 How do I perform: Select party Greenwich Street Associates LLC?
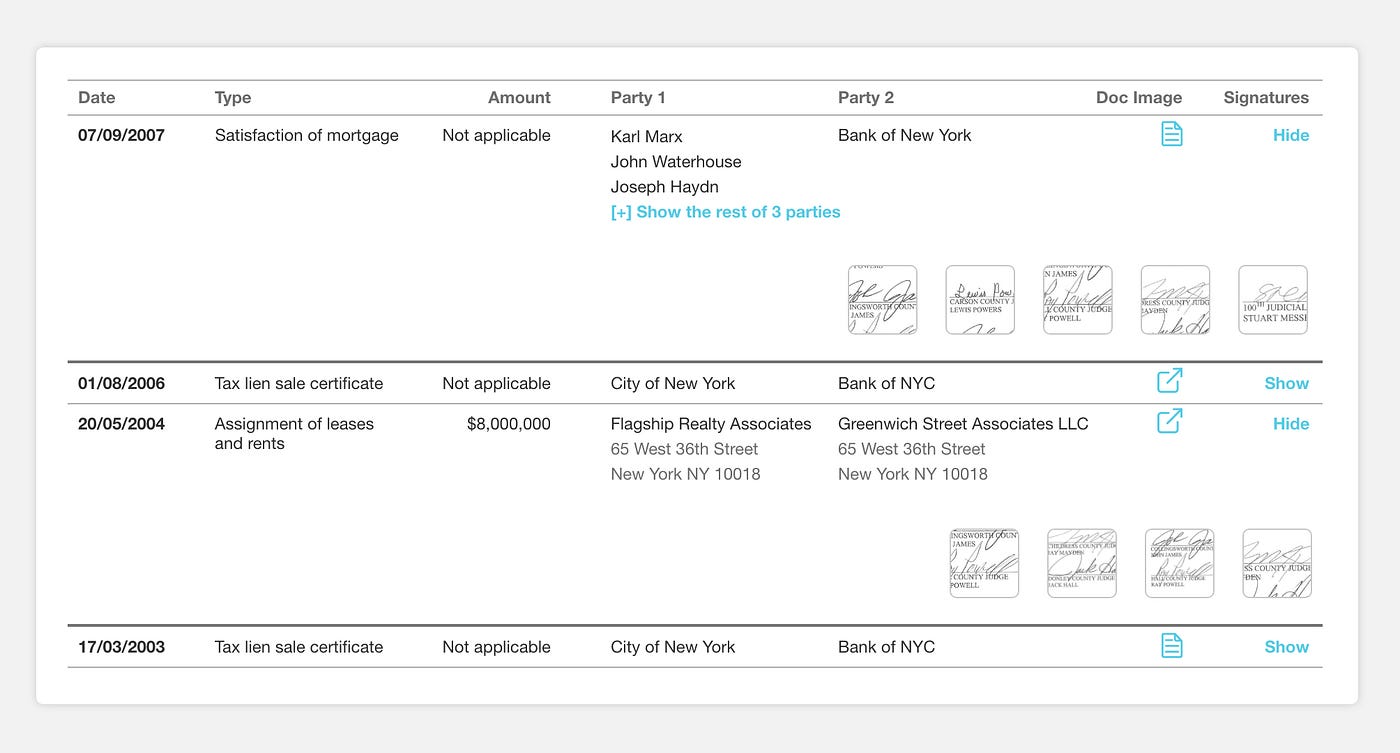click(963, 423)
